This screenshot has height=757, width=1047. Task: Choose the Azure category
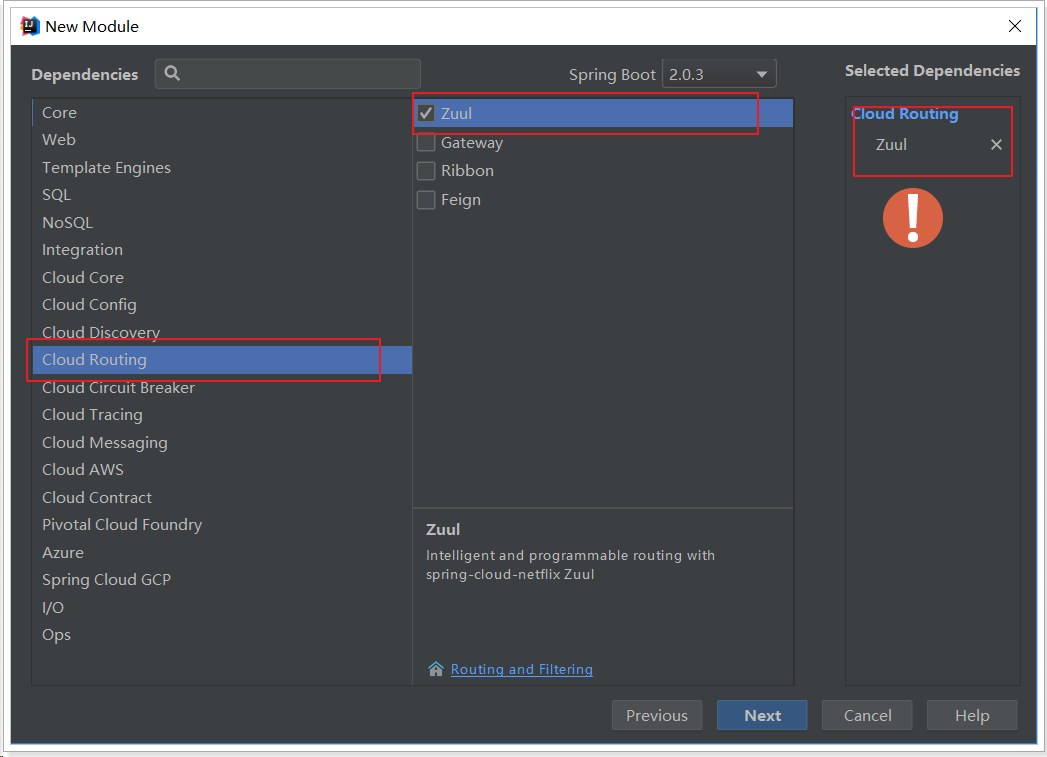222,553
